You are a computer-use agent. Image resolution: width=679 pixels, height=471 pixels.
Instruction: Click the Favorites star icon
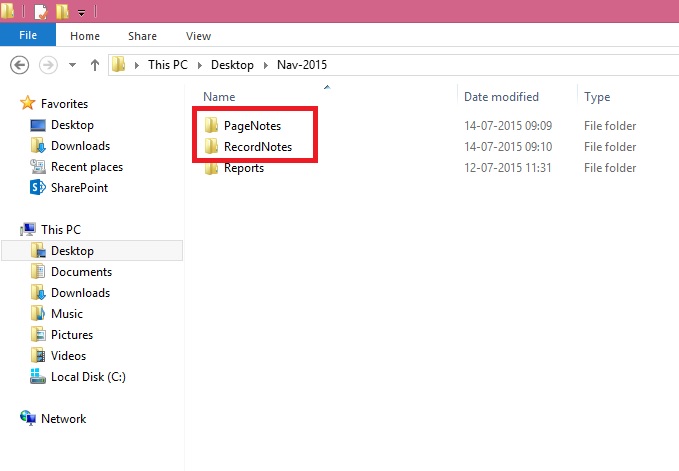pyautogui.click(x=27, y=103)
